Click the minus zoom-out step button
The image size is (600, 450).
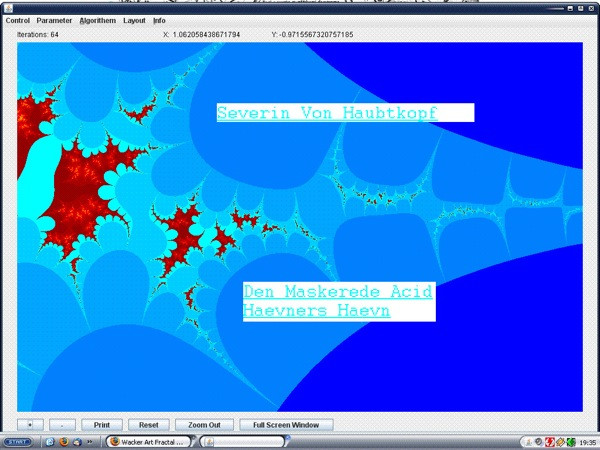62,425
